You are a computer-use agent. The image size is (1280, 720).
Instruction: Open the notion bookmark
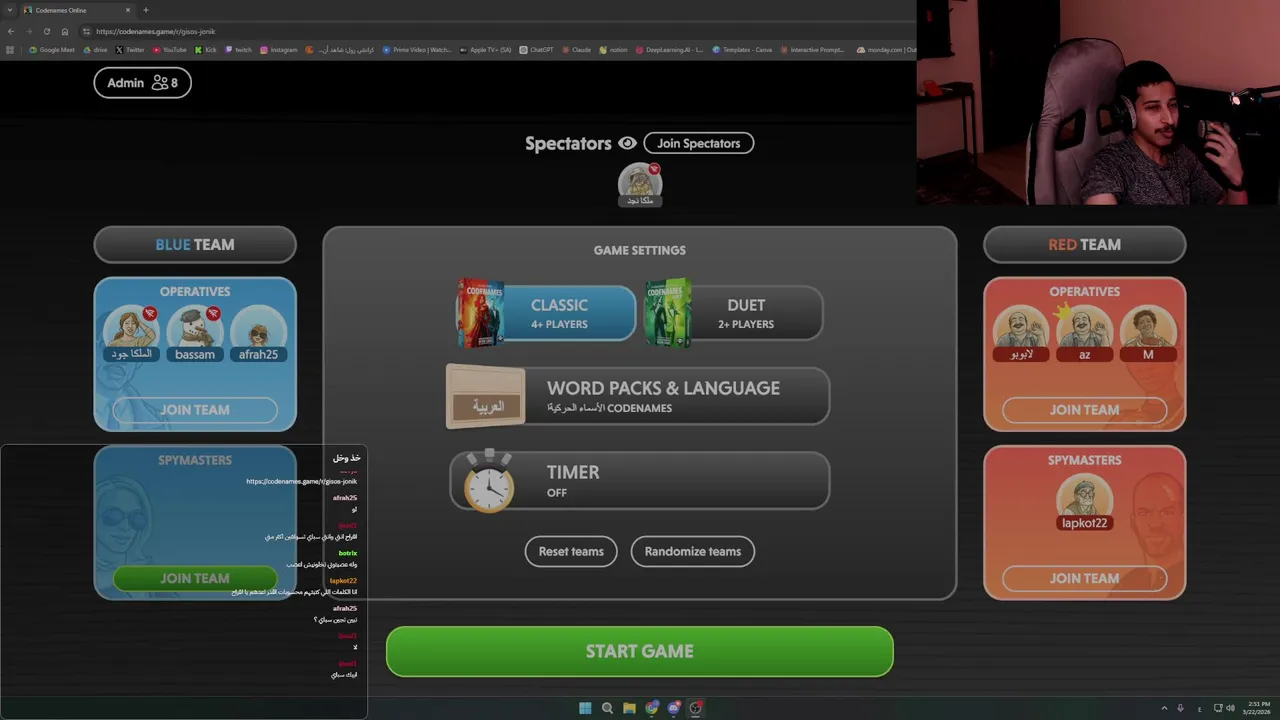click(613, 50)
